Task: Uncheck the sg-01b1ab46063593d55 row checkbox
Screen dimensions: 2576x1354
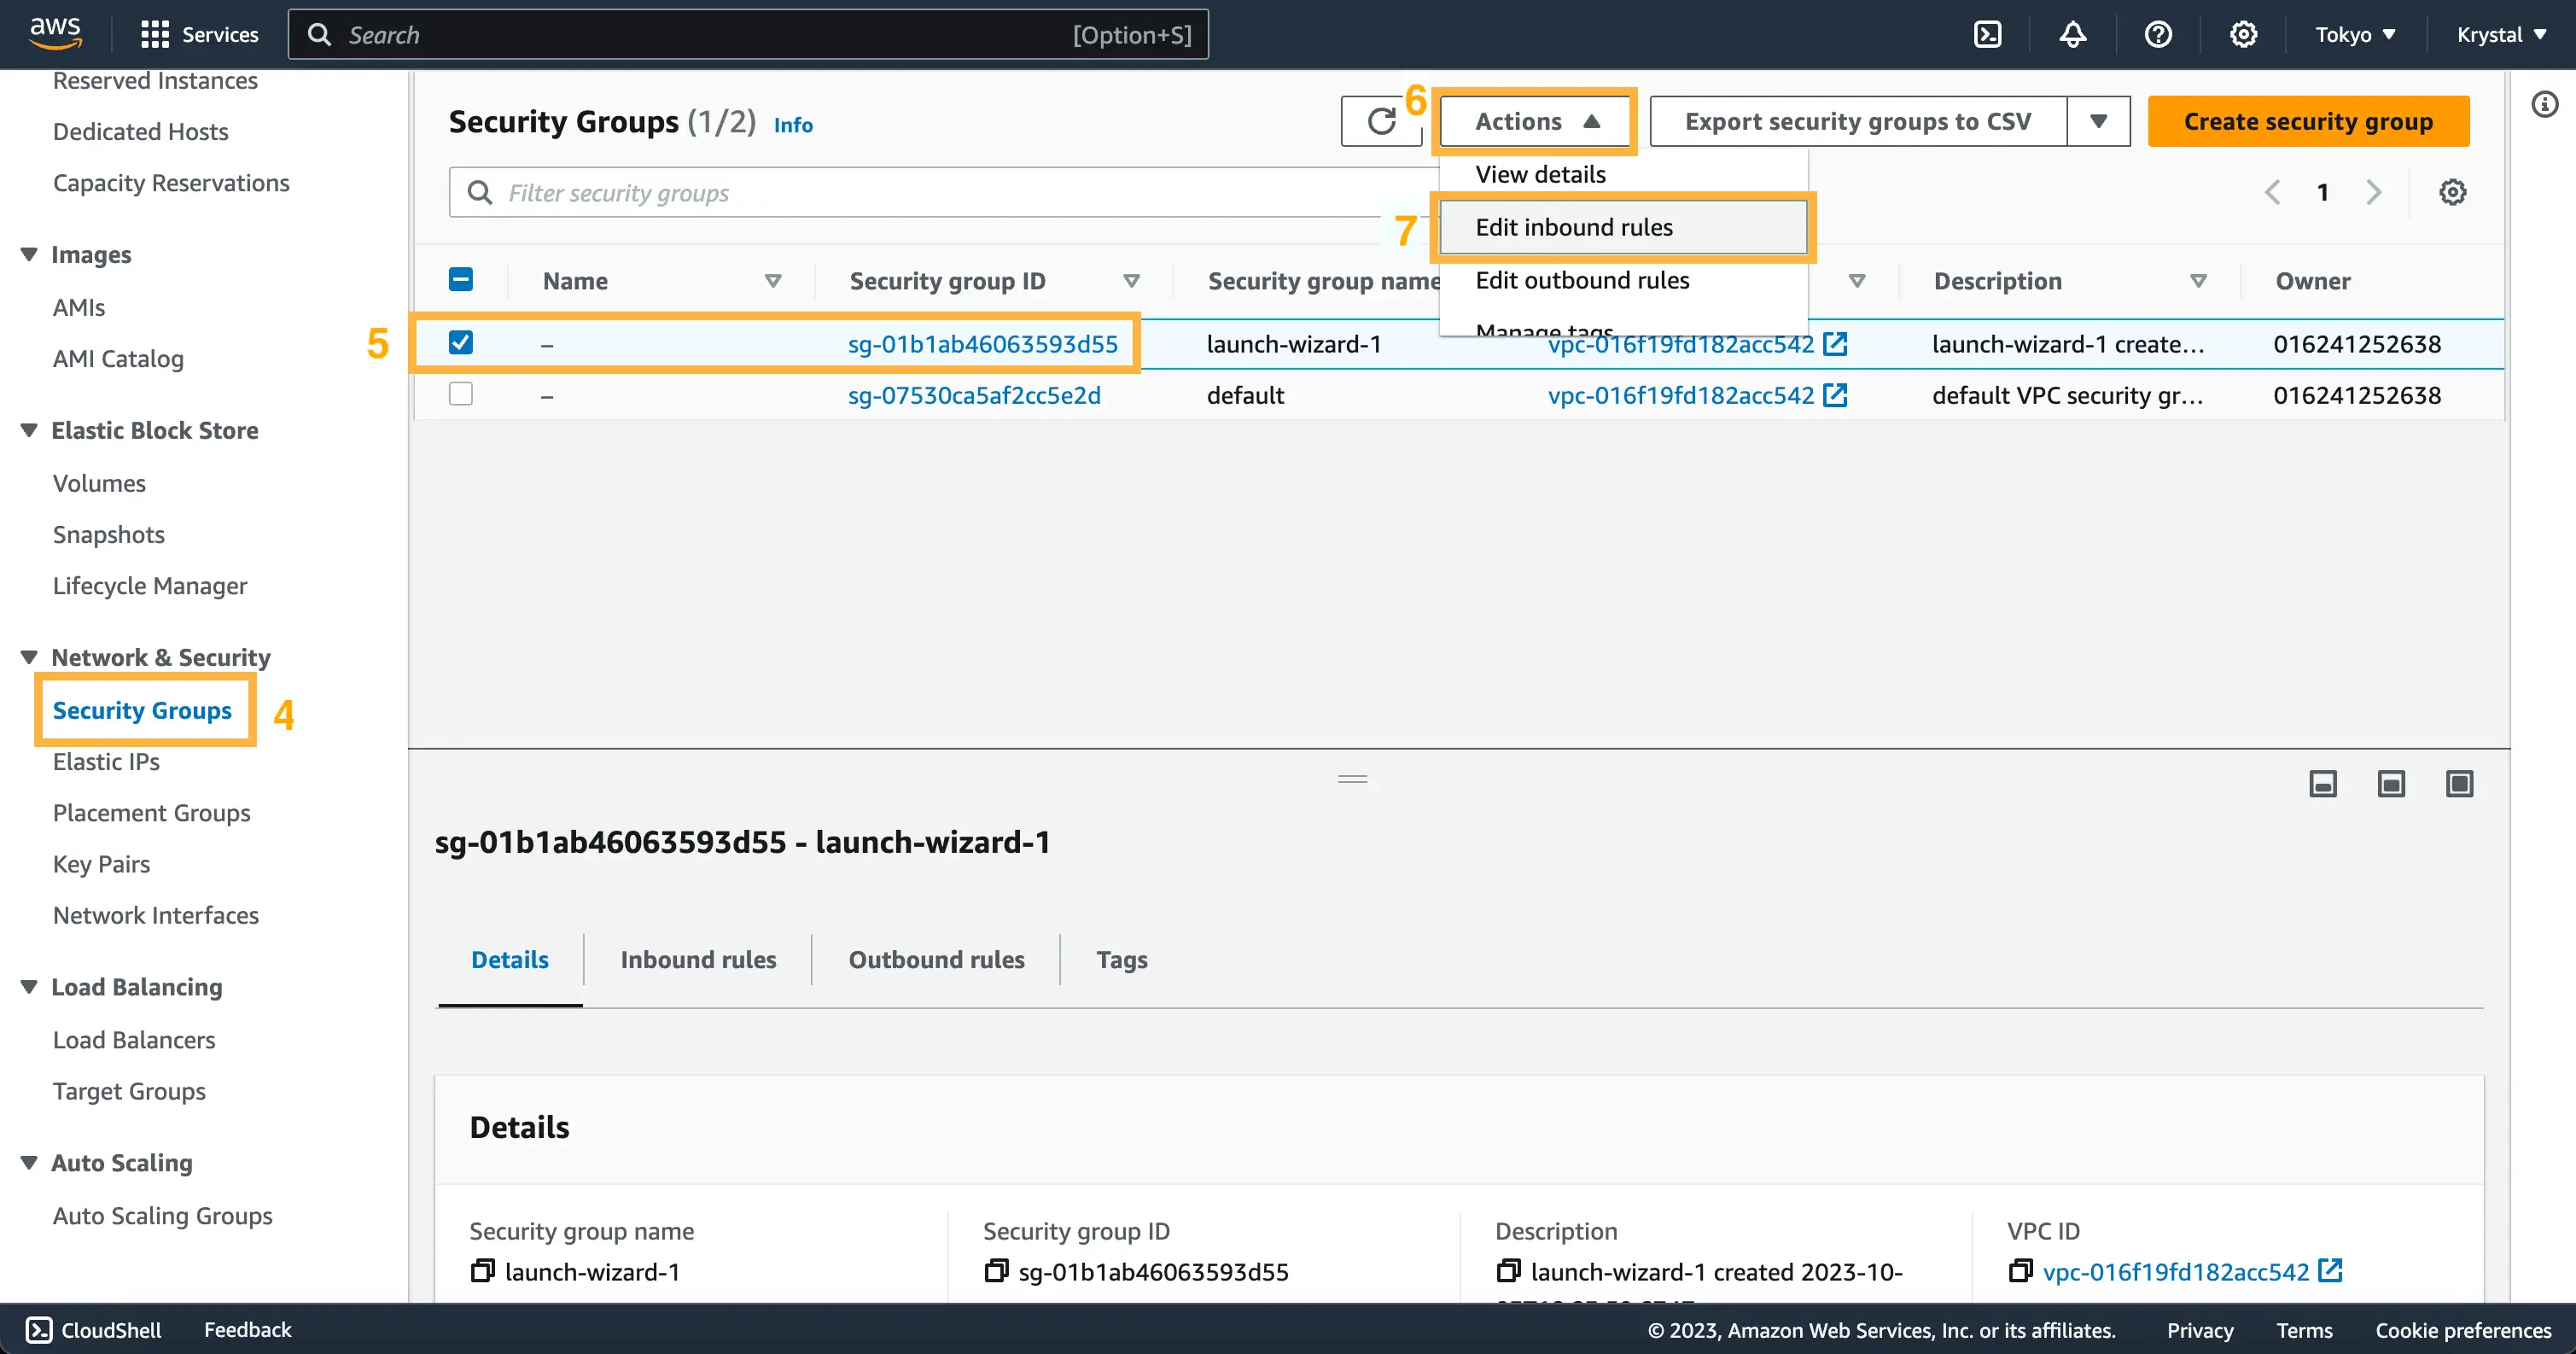Action: tap(461, 343)
